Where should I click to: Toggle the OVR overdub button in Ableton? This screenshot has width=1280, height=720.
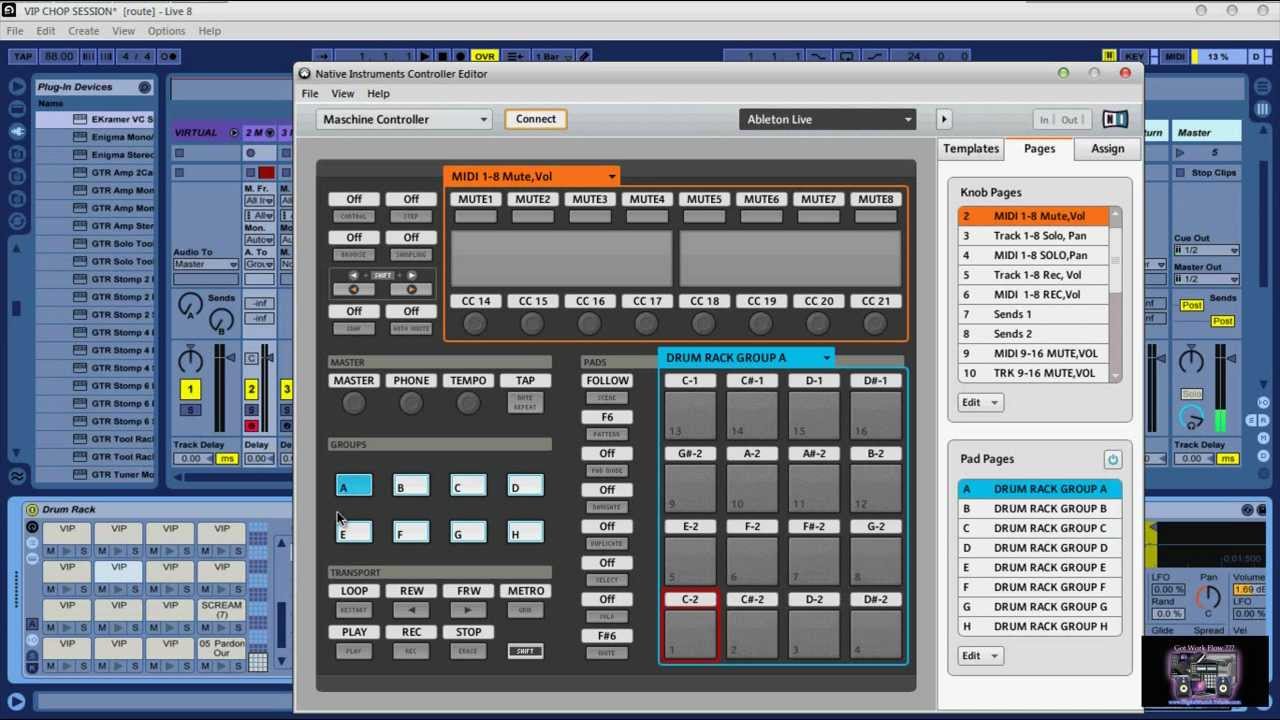485,57
